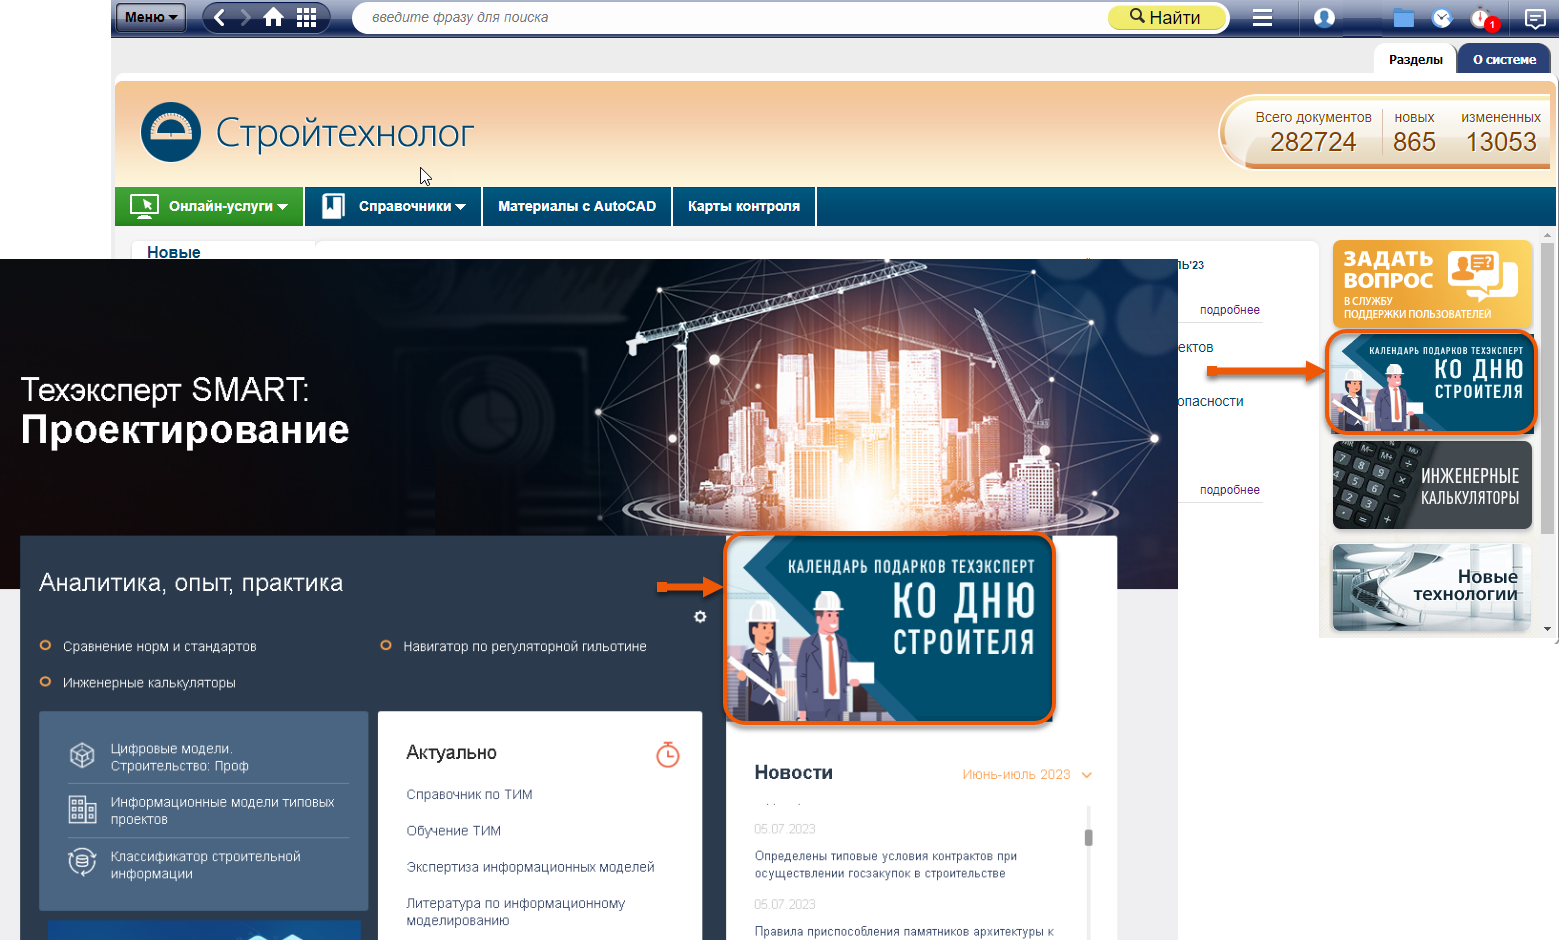Click the cube icon of Цифровые модели
This screenshot has width=1559, height=940.
click(x=82, y=755)
